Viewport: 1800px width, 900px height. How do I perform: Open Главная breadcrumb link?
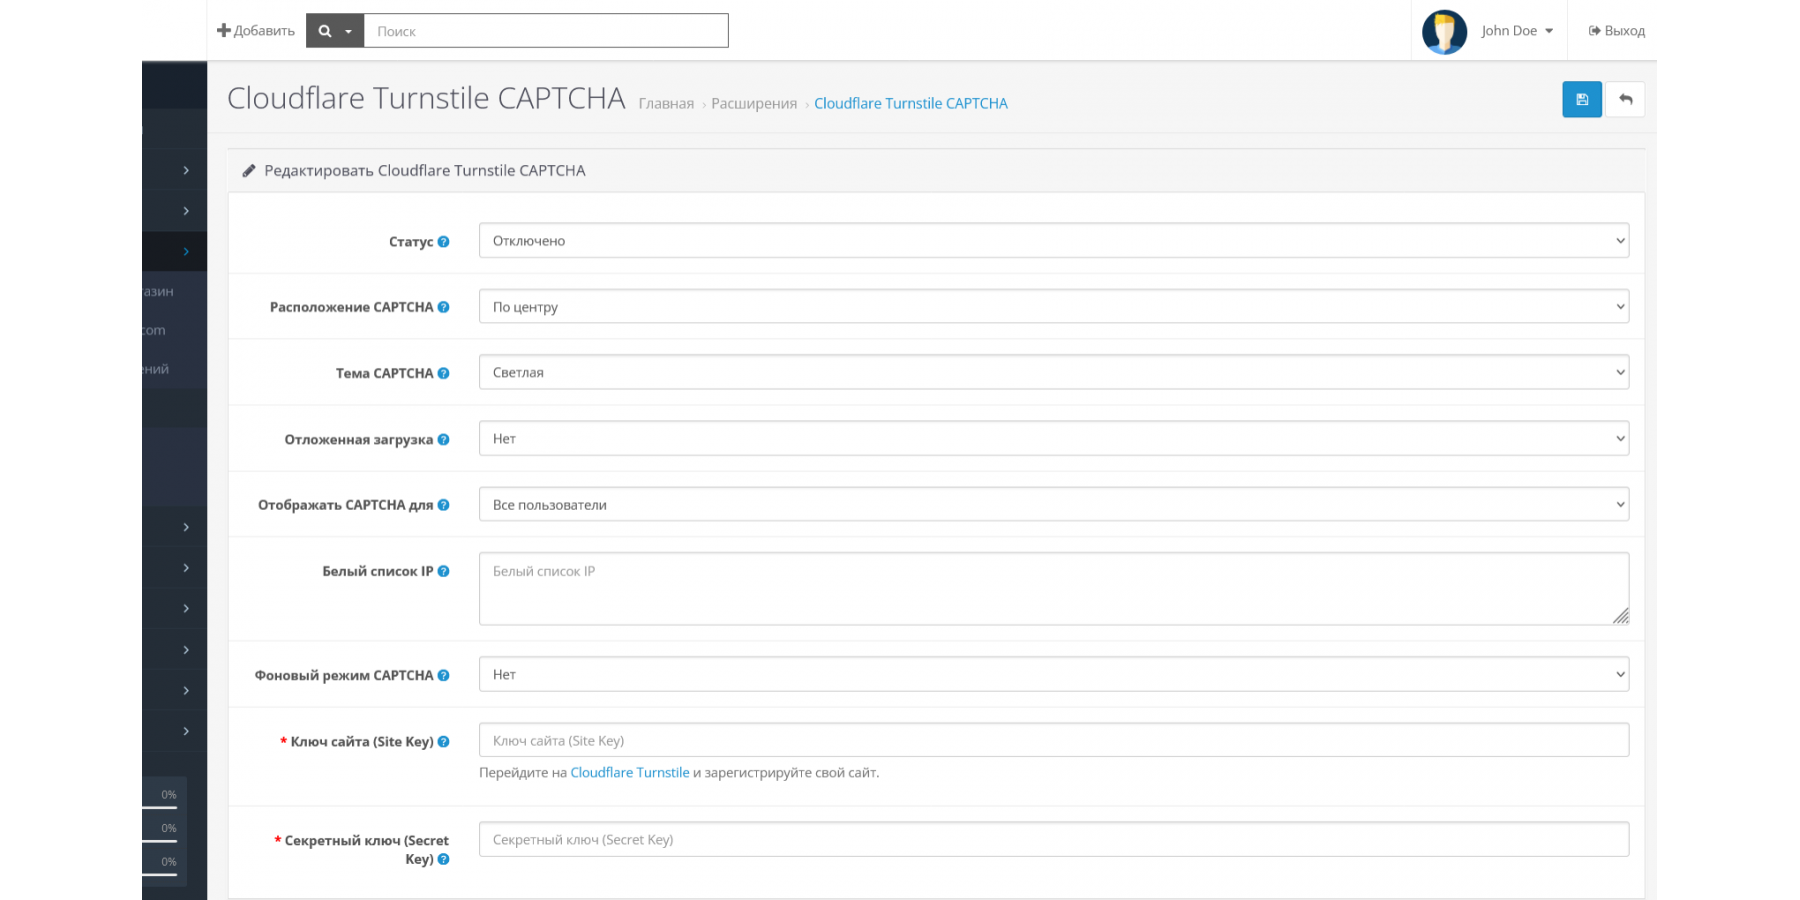666,104
